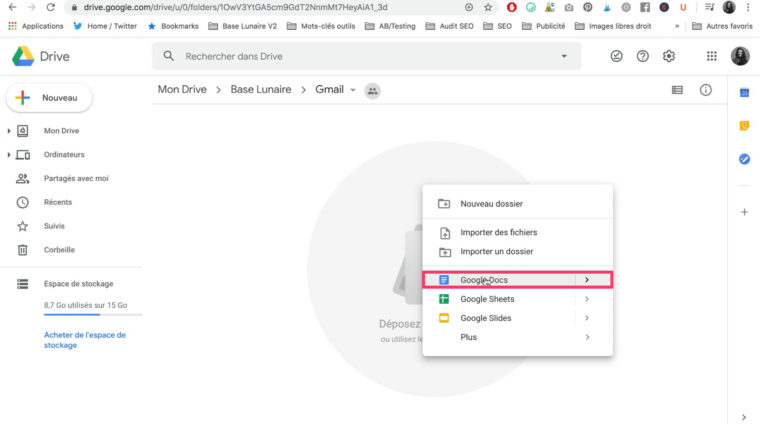Open Mon Drive in sidebar
This screenshot has width=760, height=424.
[x=61, y=131]
